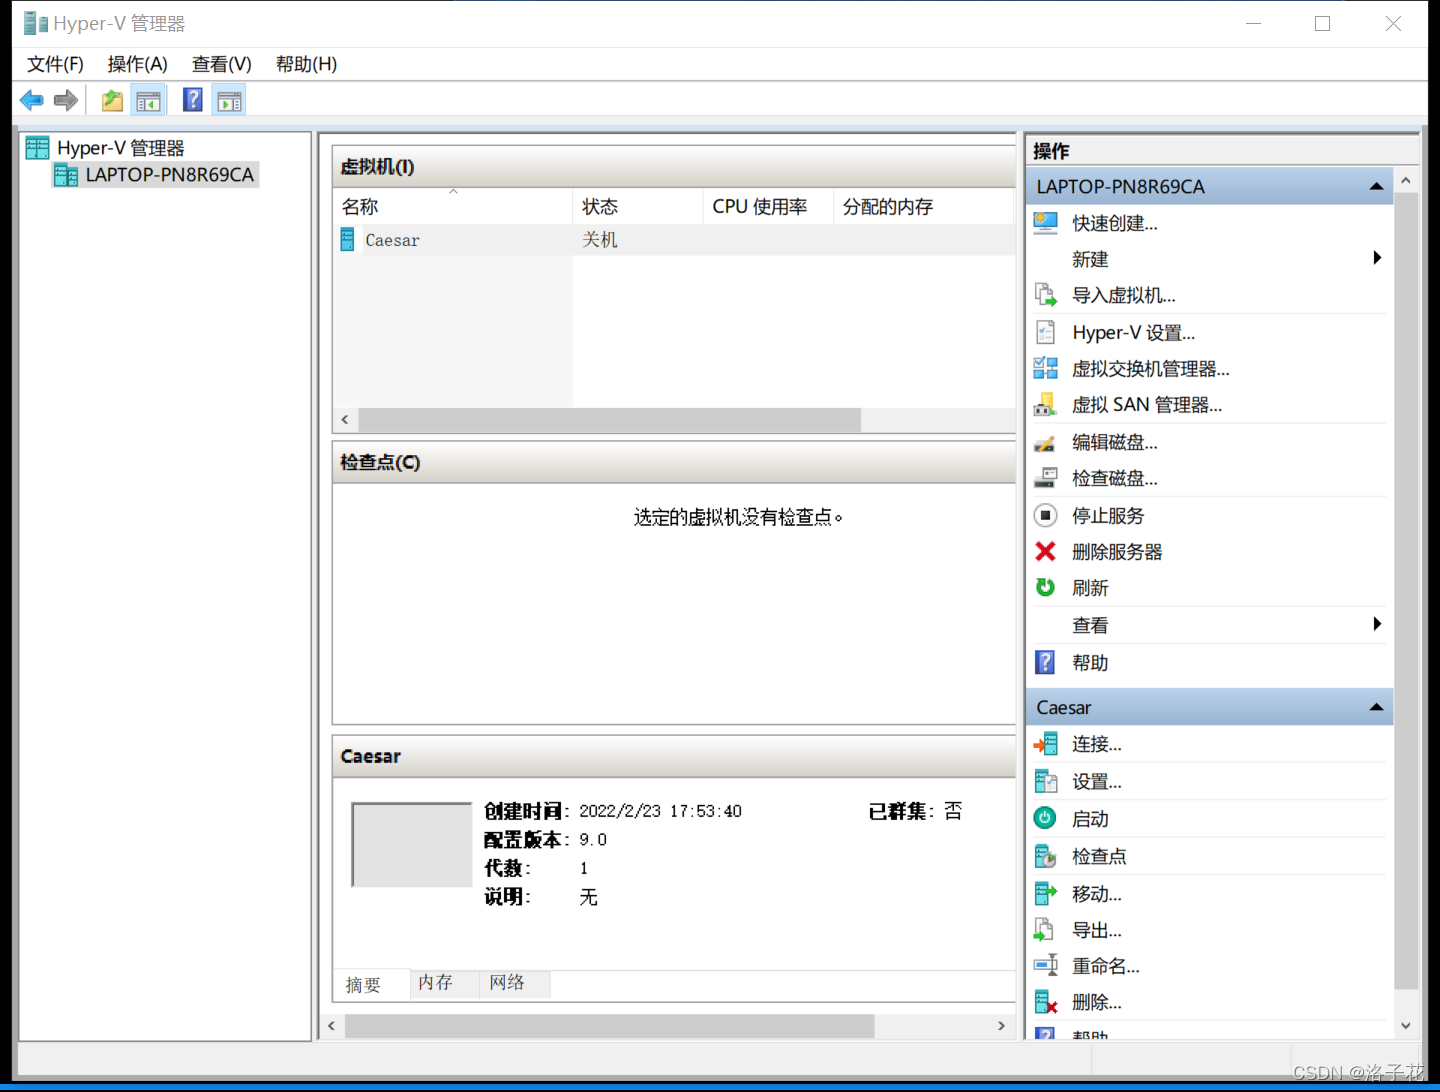The width and height of the screenshot is (1440, 1092).
Task: Click the 启动 action for Caesar
Action: 1090,819
